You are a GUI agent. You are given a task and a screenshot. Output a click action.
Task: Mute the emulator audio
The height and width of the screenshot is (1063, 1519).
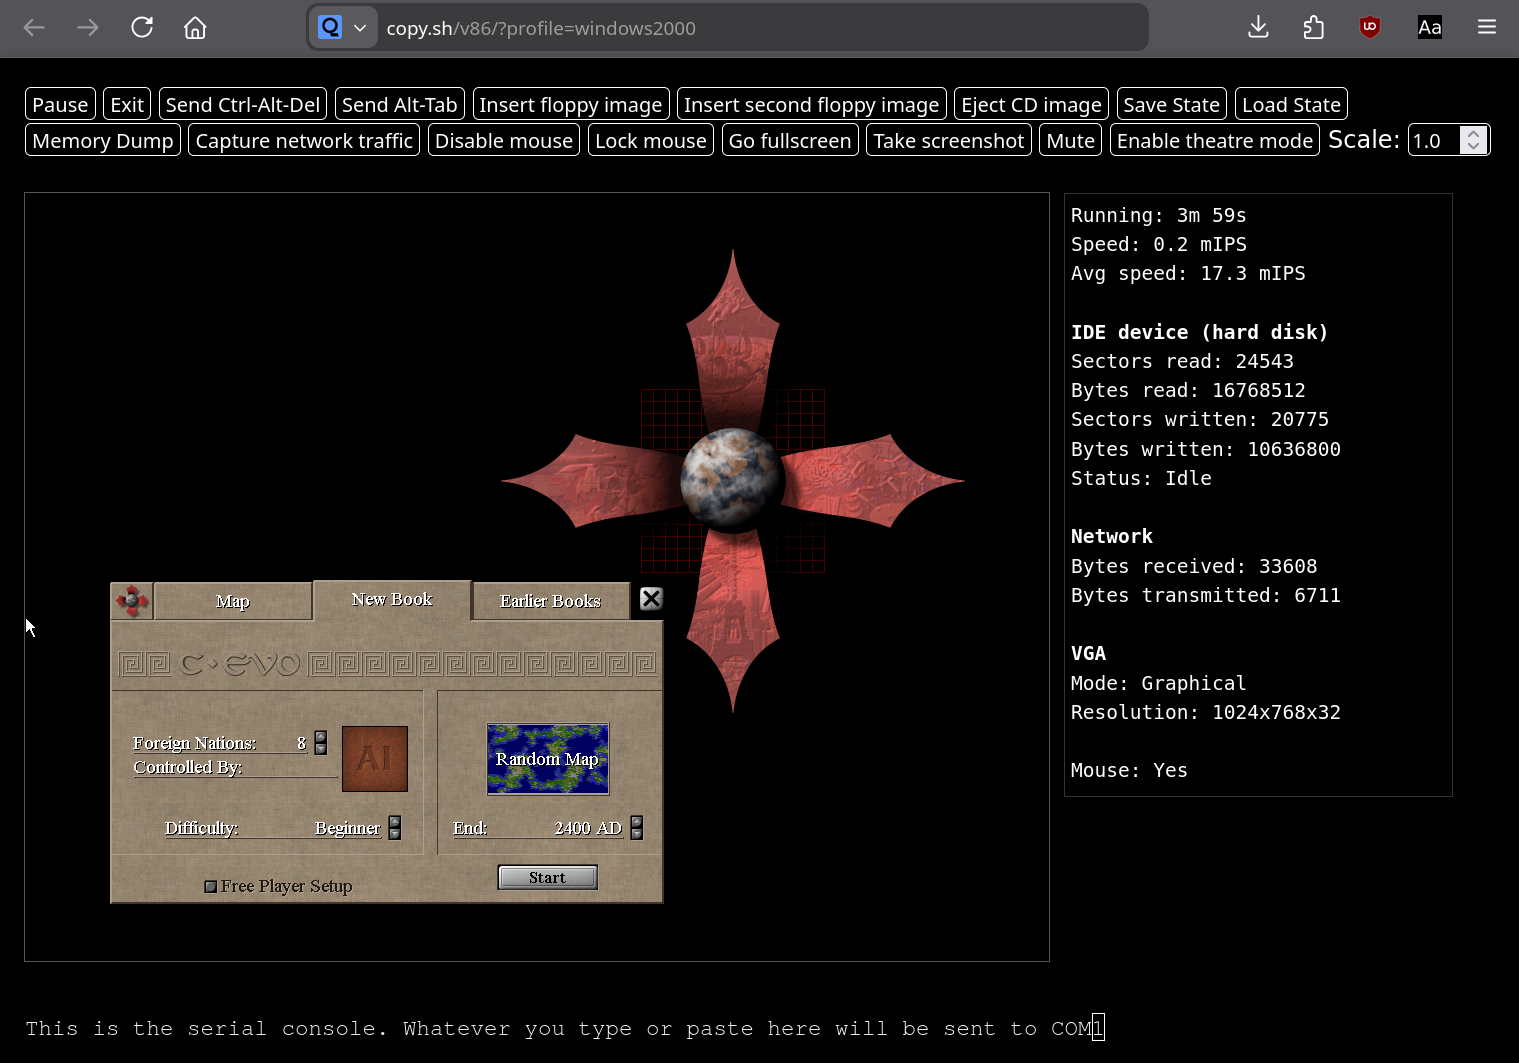coord(1070,141)
